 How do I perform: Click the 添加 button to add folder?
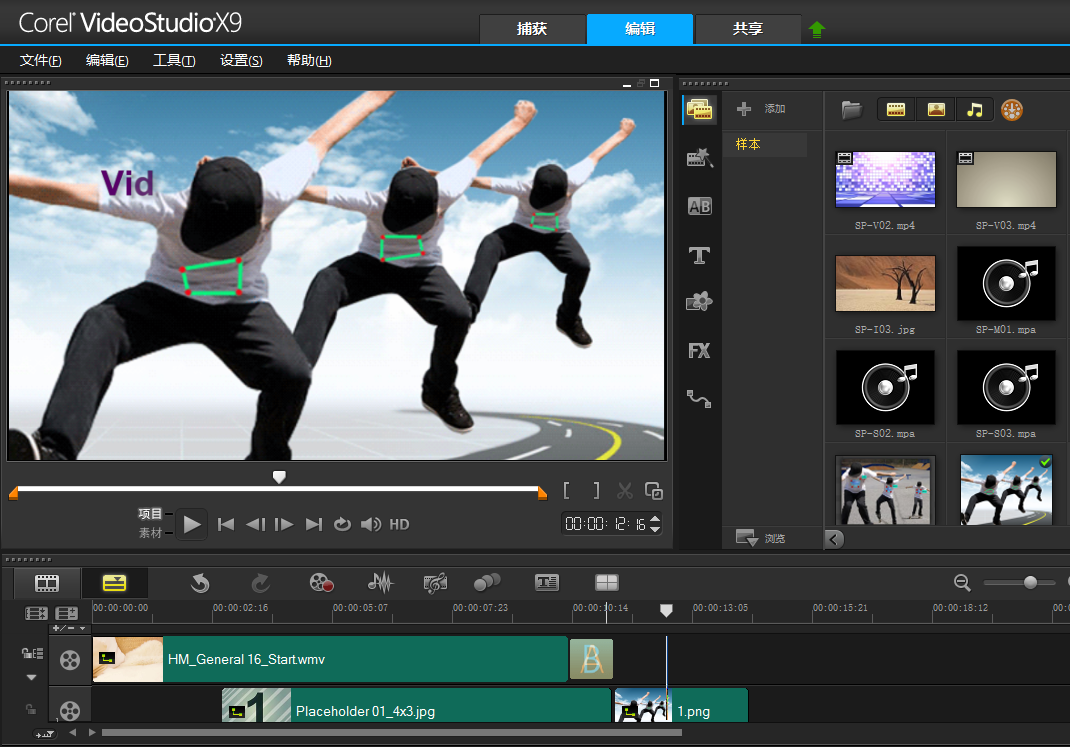(762, 109)
